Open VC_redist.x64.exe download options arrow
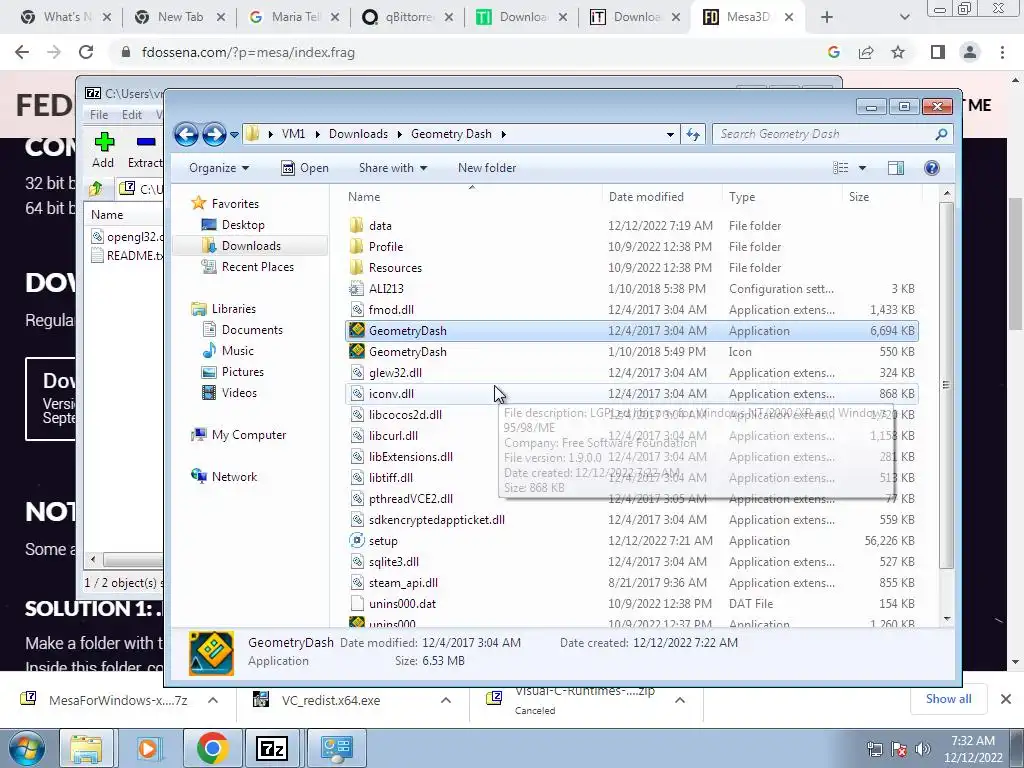Viewport: 1024px width, 768px height. pos(446,700)
